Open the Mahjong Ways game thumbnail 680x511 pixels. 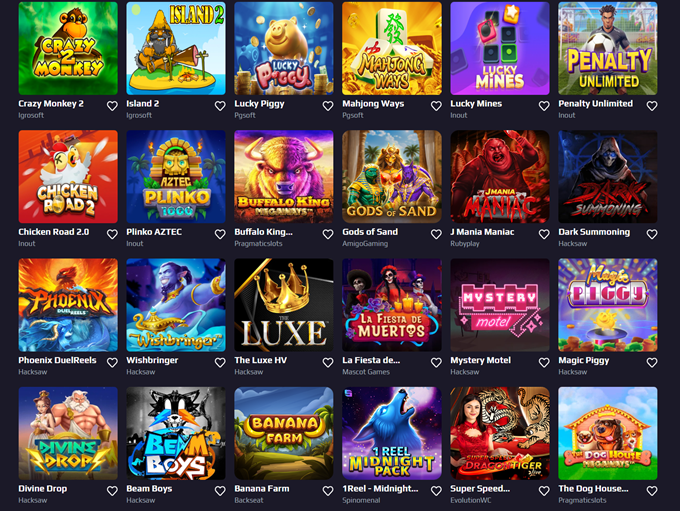392,48
